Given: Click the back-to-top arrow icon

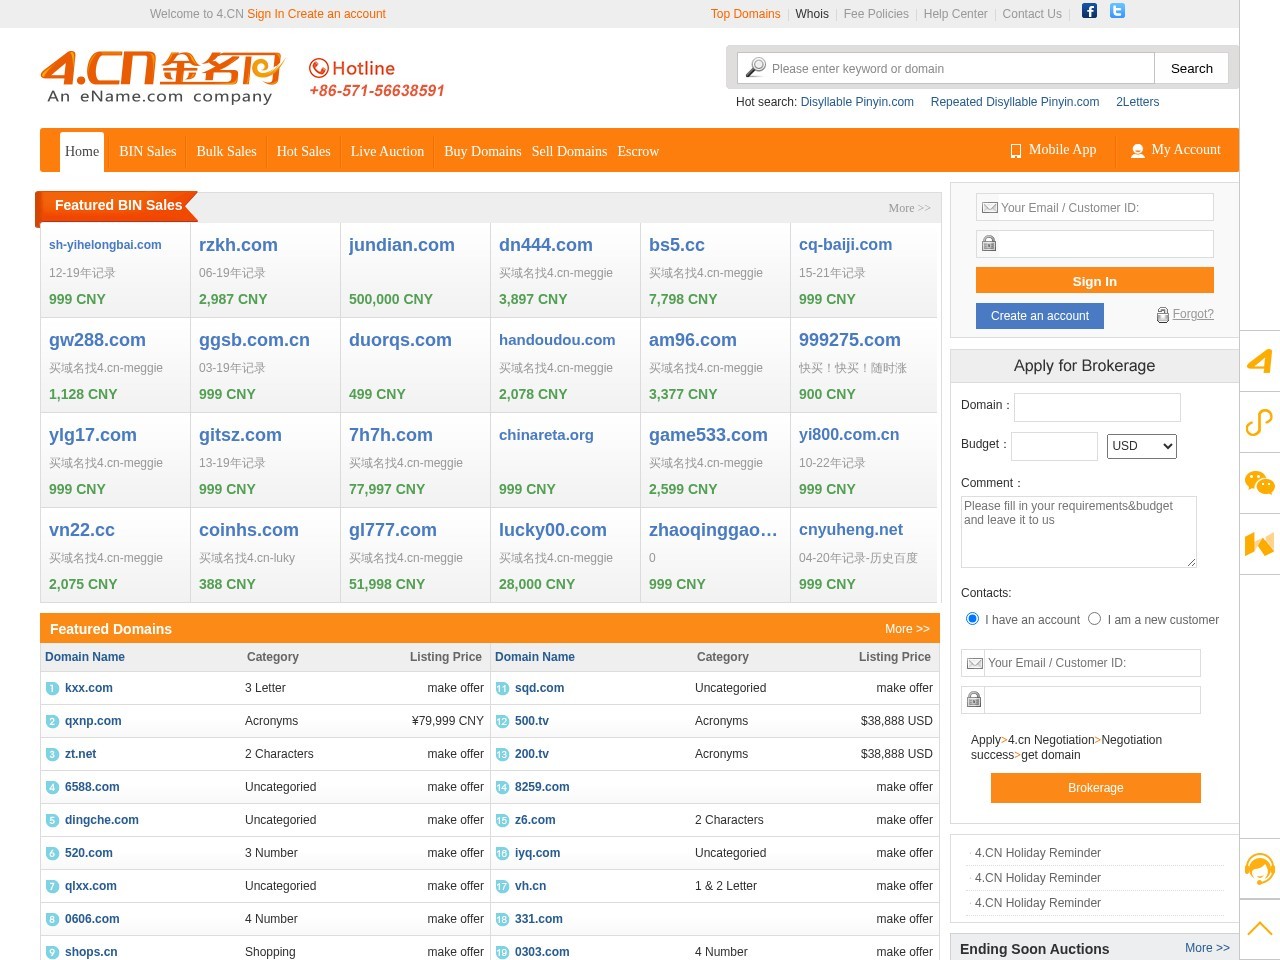Looking at the screenshot, I should 1259,929.
